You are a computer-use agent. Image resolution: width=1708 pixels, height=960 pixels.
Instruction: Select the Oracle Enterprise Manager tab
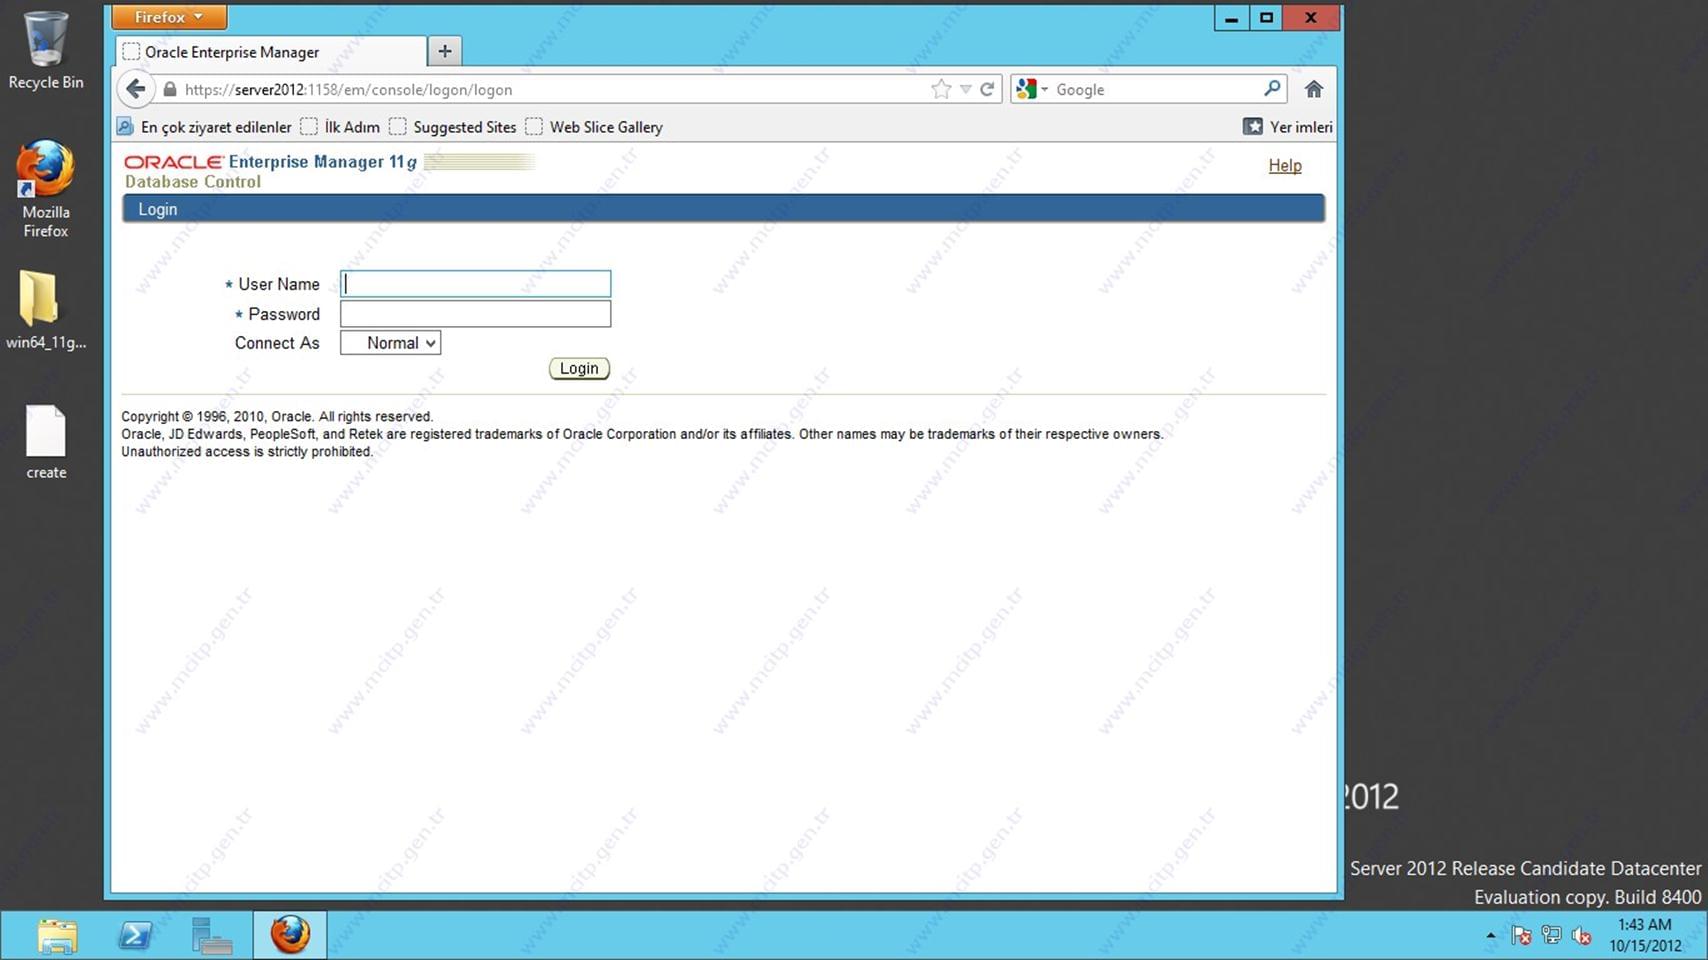271,52
